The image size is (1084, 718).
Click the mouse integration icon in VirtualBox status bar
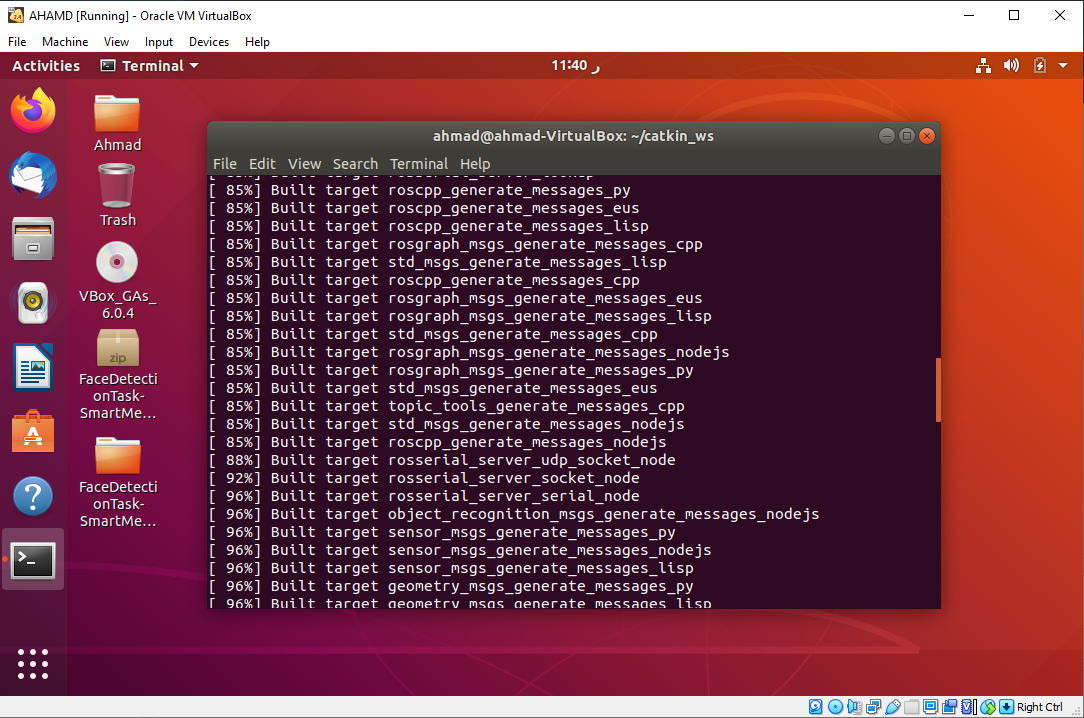point(986,706)
